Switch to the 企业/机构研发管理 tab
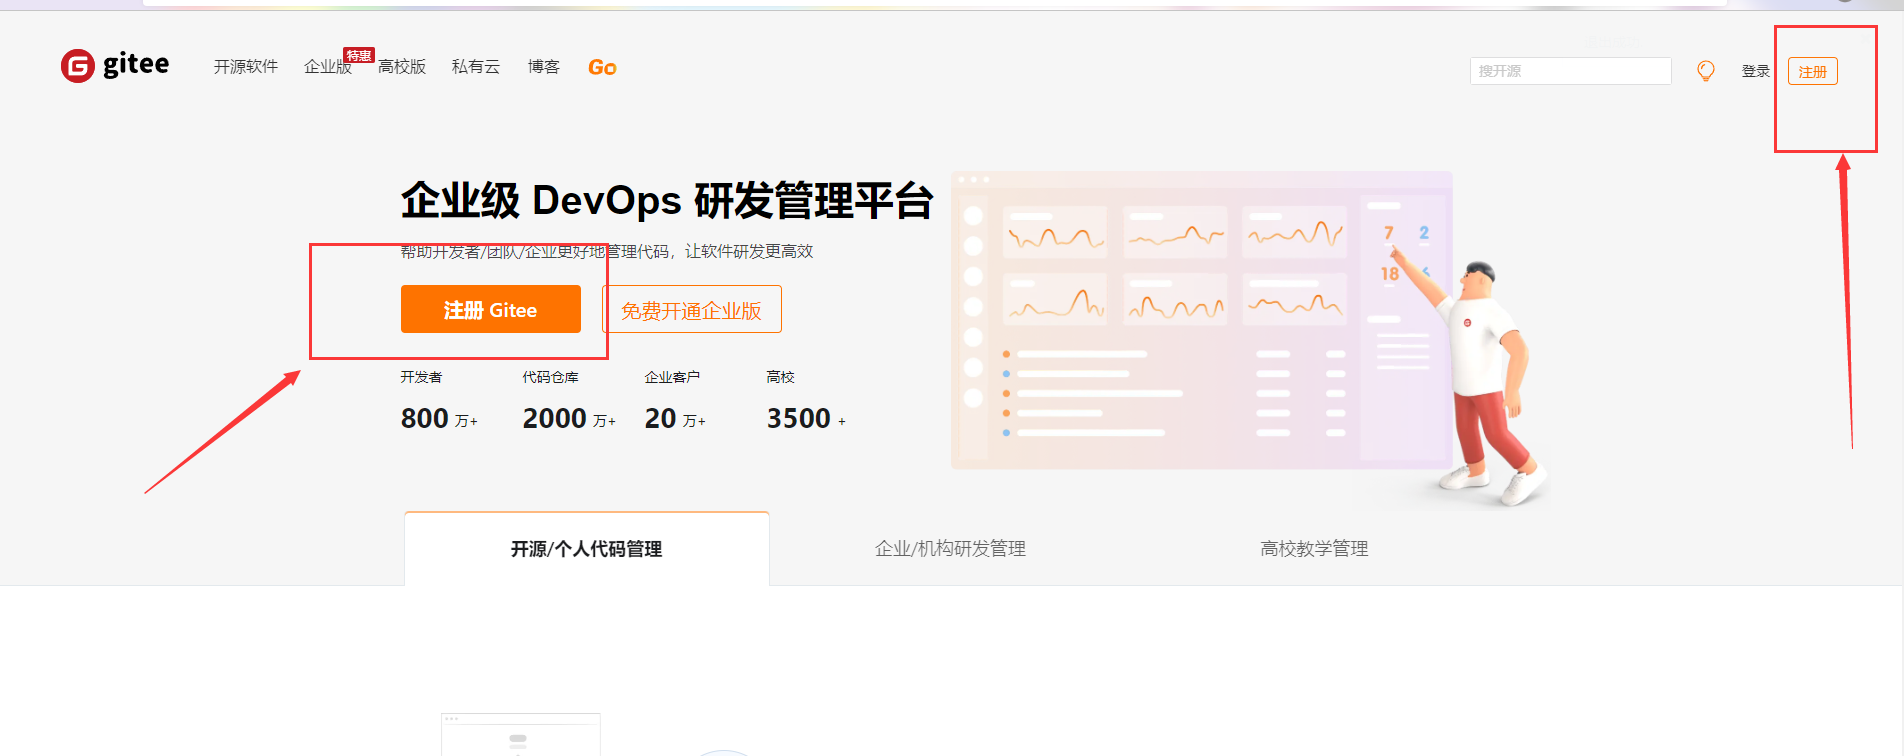1904x756 pixels. click(x=950, y=548)
